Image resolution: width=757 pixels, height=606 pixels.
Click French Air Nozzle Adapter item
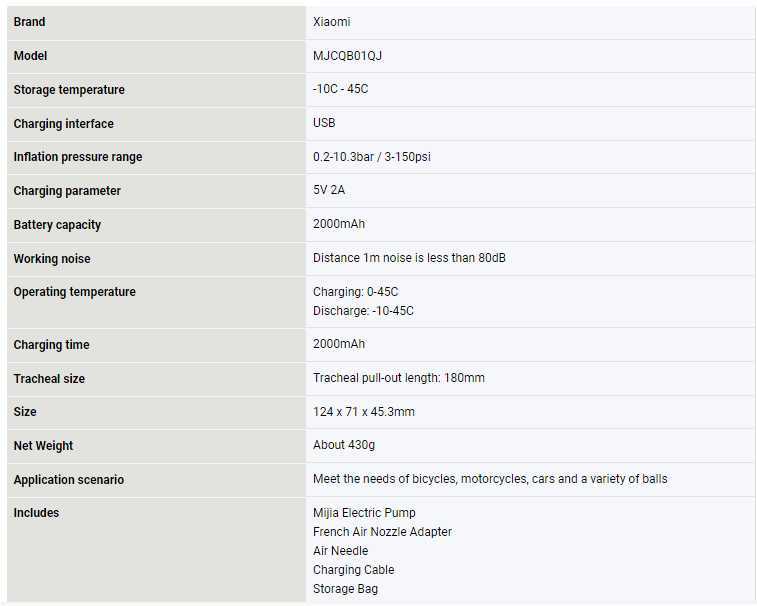pyautogui.click(x=382, y=532)
